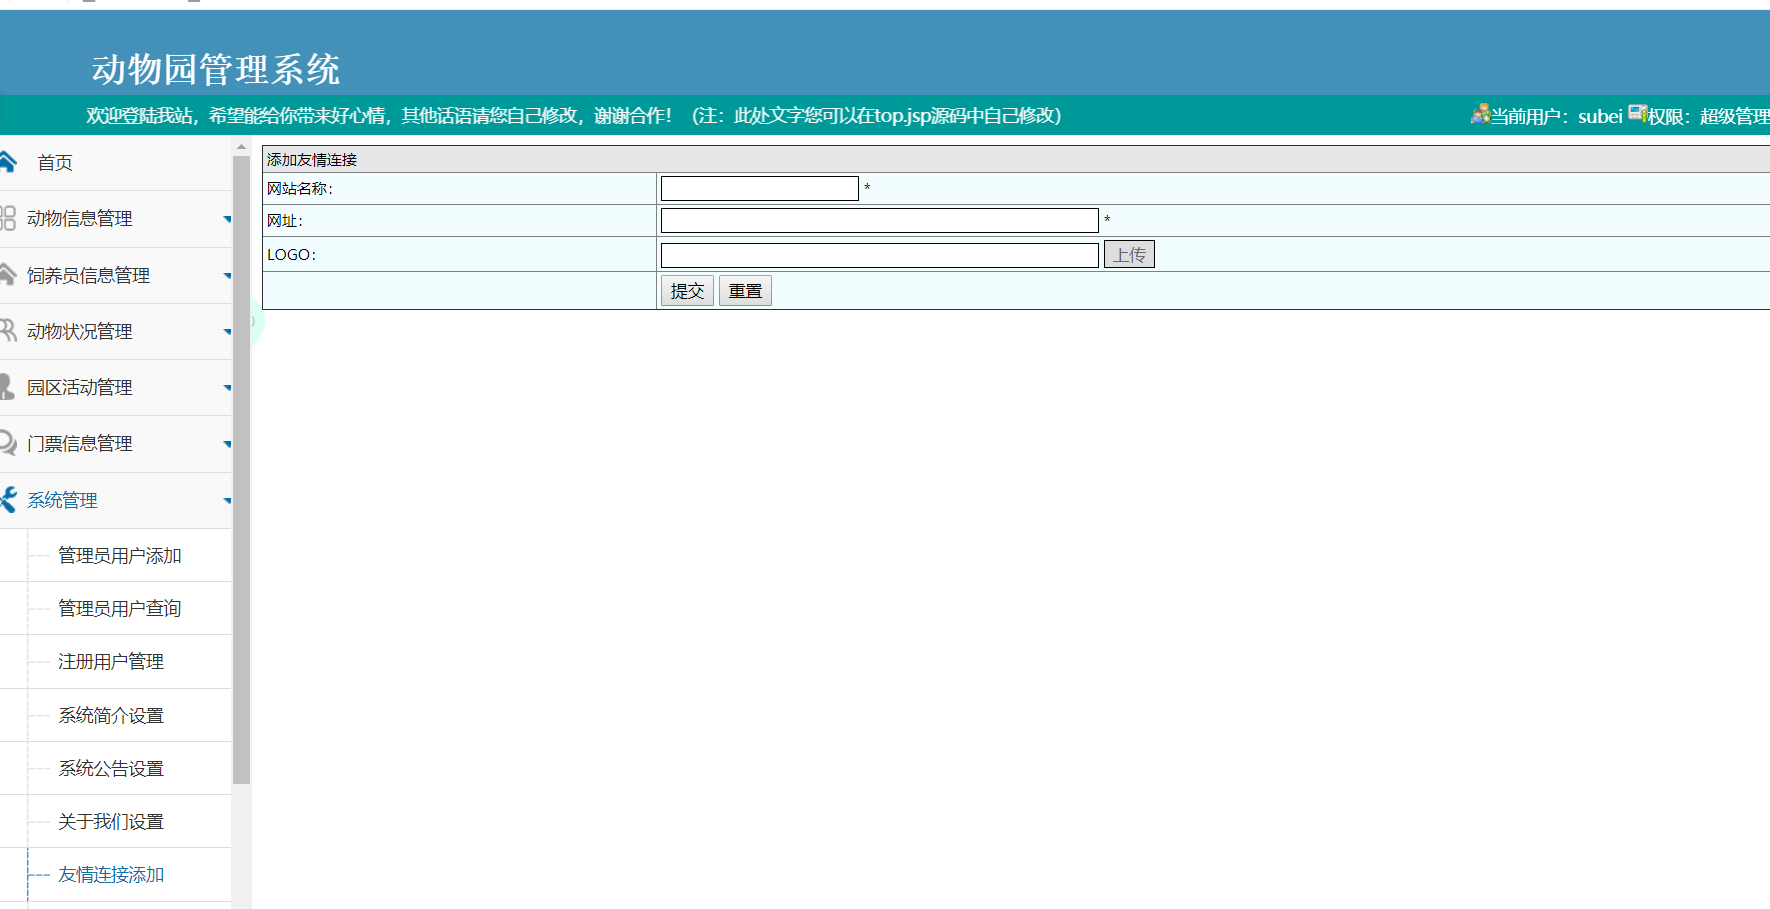Click the 提交 submit button

[x=687, y=291]
